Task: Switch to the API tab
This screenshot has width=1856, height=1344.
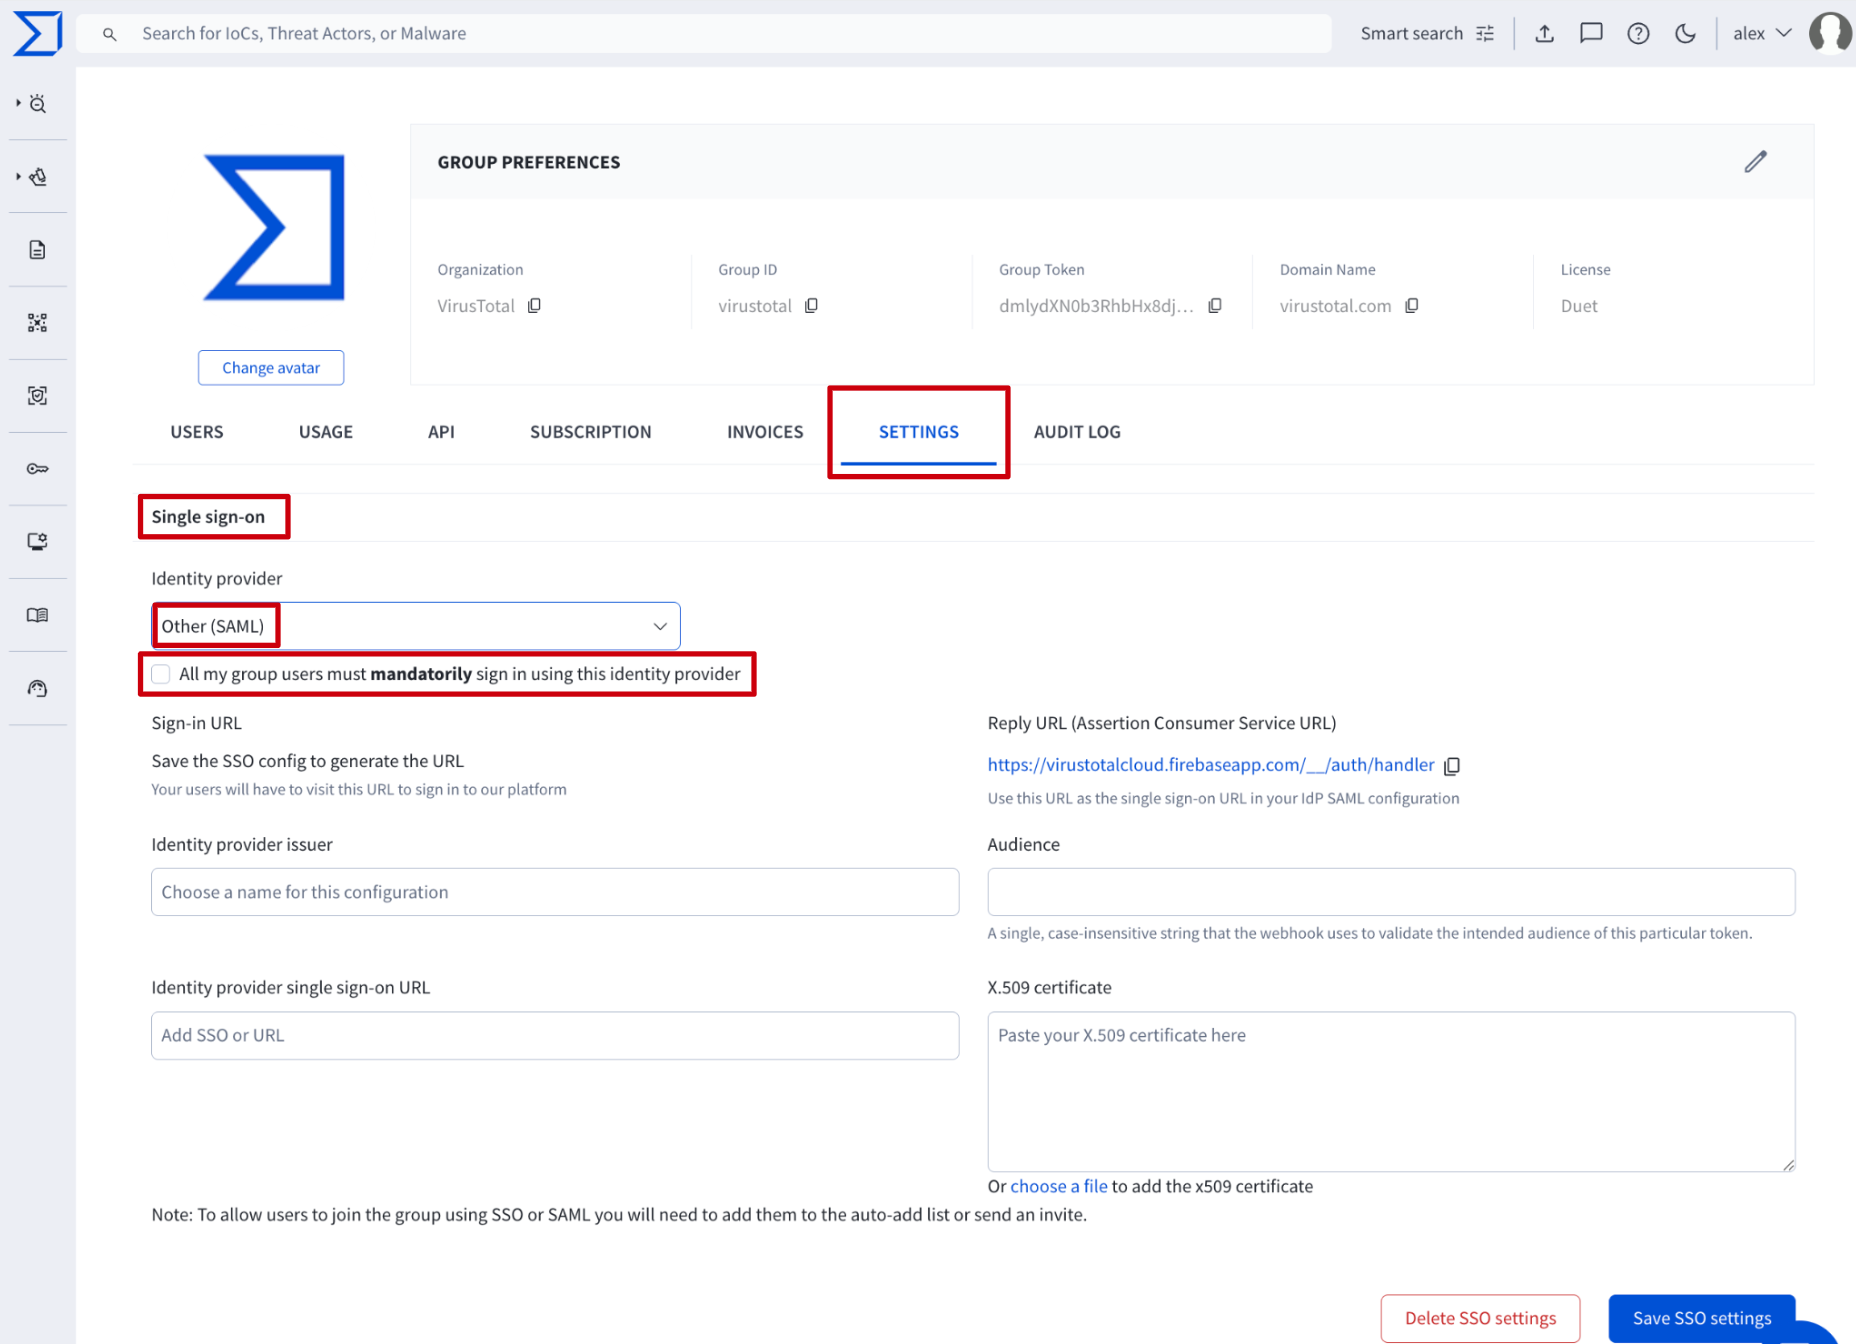Action: click(441, 432)
